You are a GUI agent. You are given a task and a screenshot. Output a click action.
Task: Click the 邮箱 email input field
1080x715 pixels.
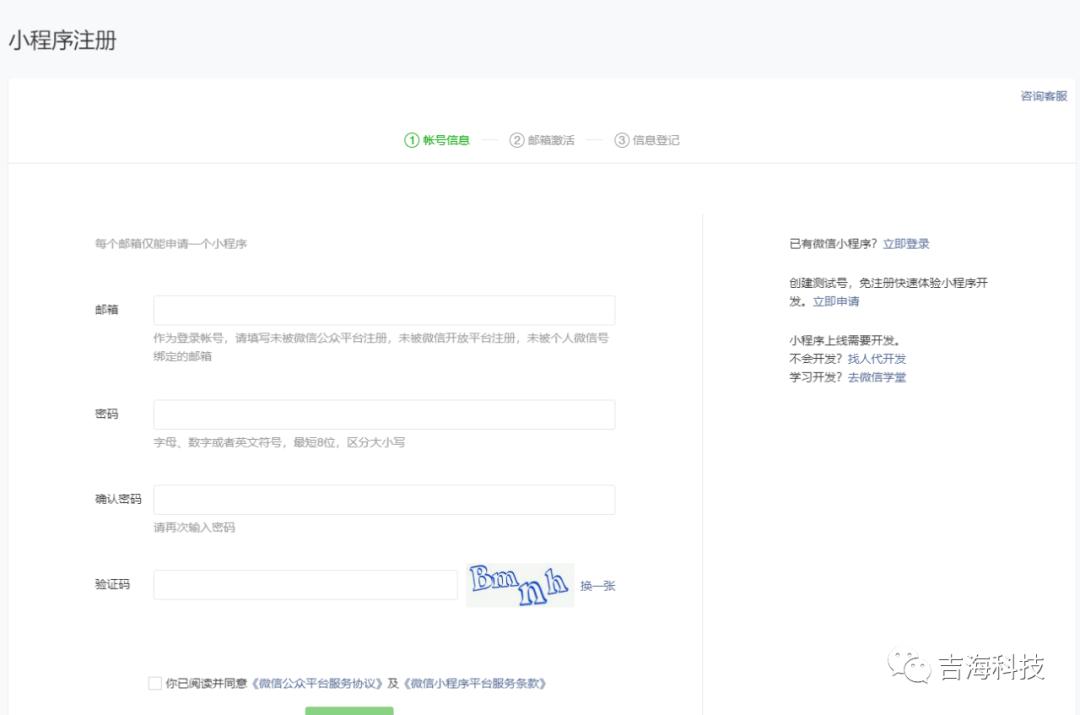point(383,309)
